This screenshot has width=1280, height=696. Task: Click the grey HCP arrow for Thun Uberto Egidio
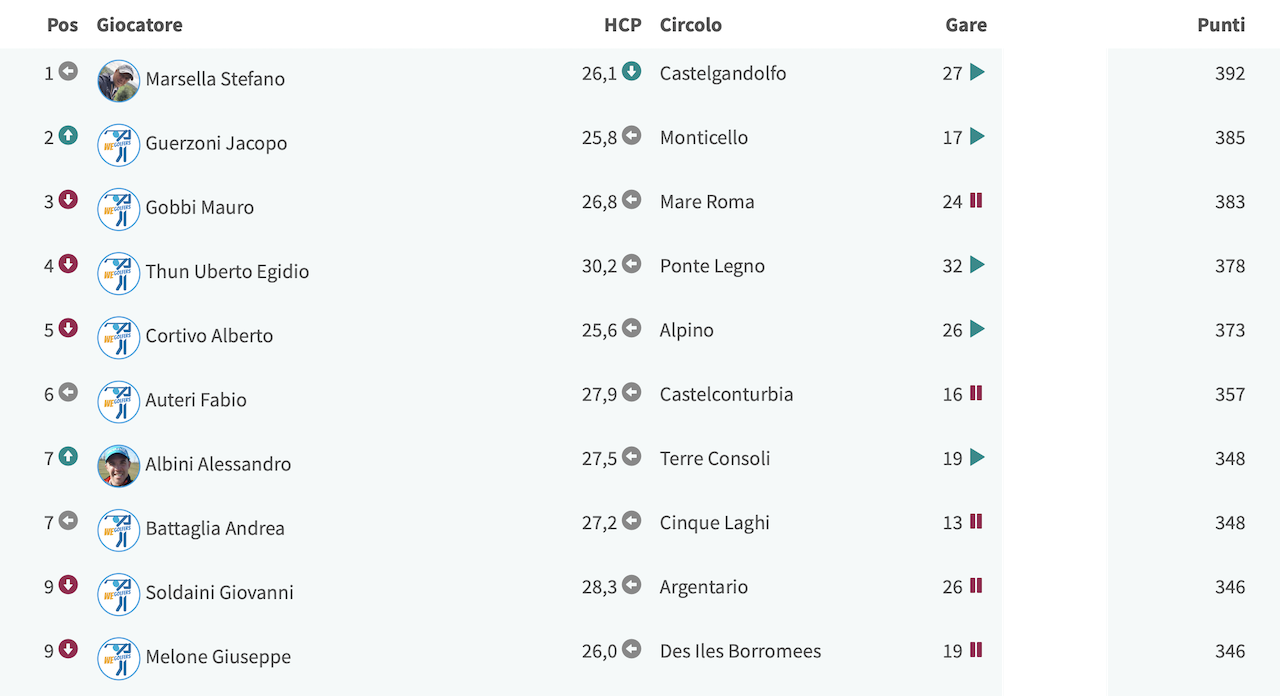(x=631, y=264)
